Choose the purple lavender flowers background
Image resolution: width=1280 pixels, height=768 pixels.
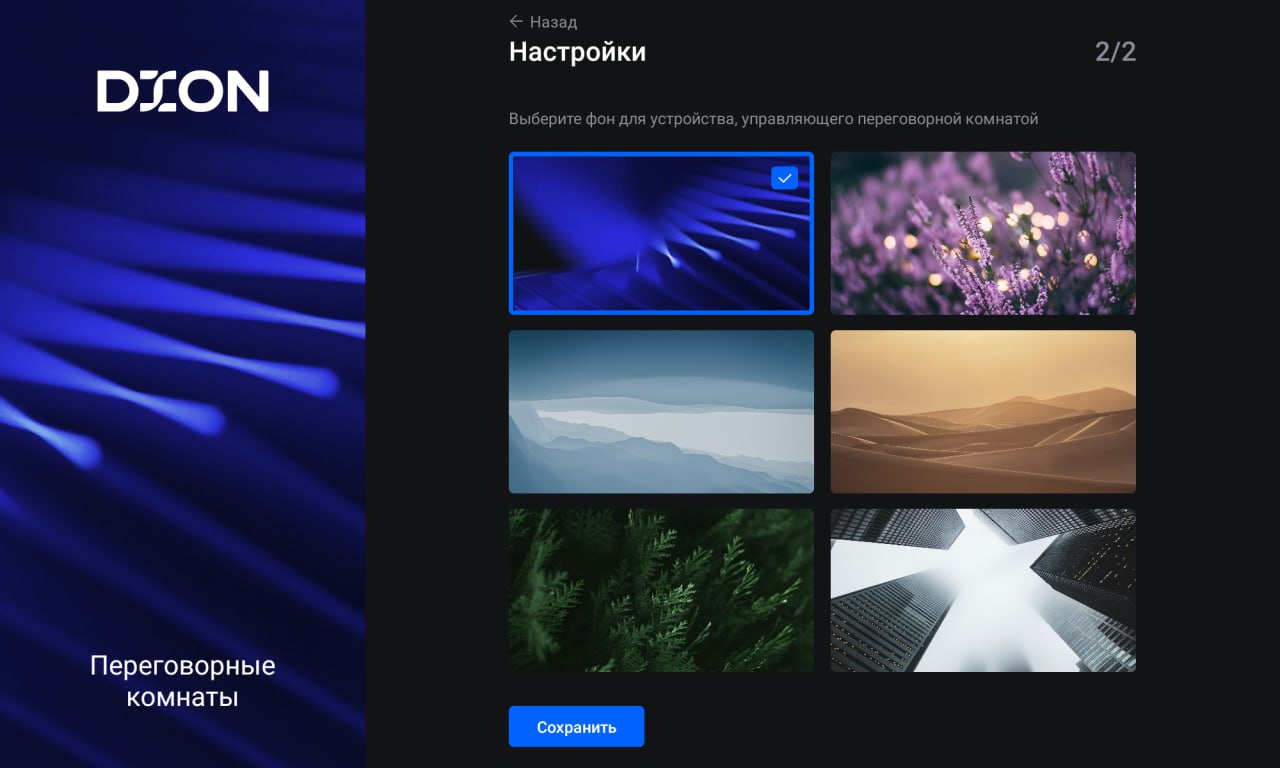coord(983,233)
